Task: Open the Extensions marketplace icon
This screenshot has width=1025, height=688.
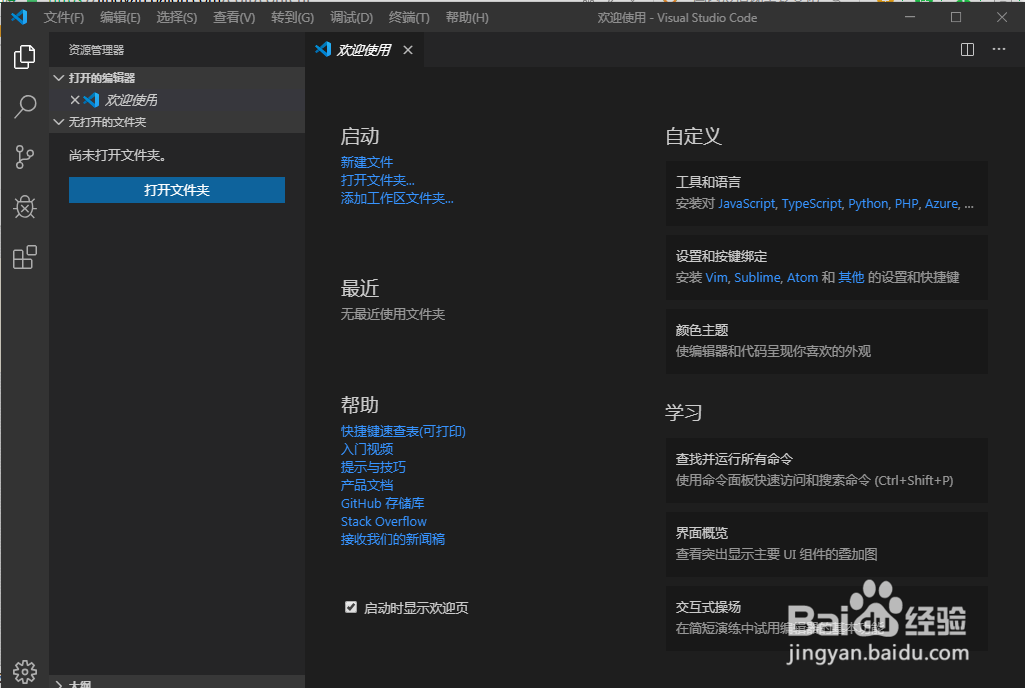Action: [x=24, y=257]
